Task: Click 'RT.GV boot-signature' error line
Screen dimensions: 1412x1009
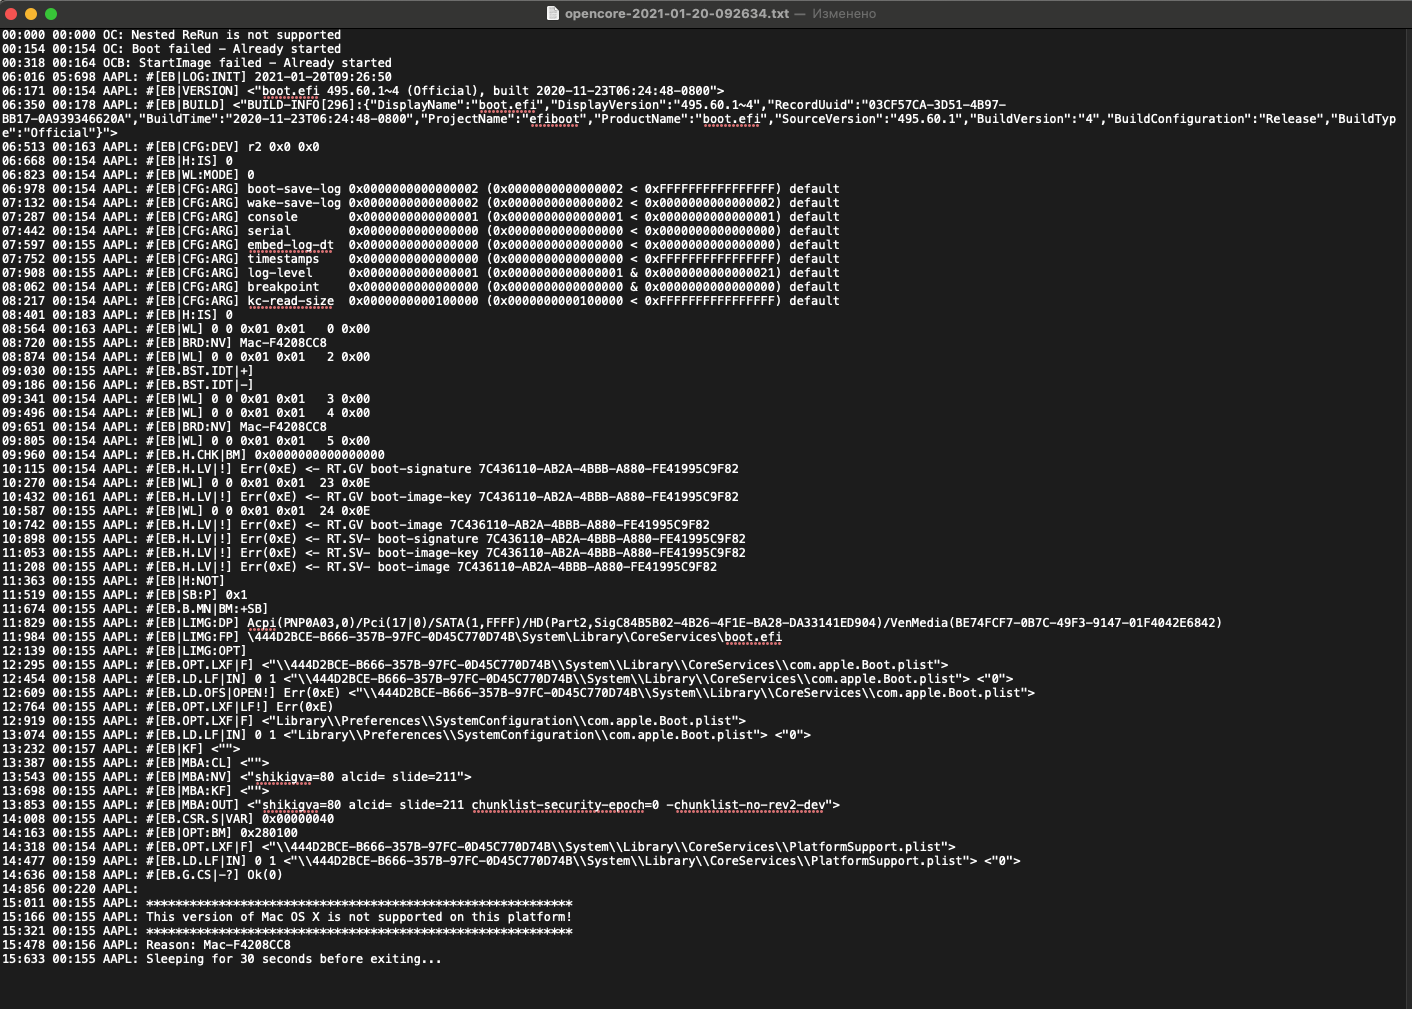Action: [x=370, y=469]
